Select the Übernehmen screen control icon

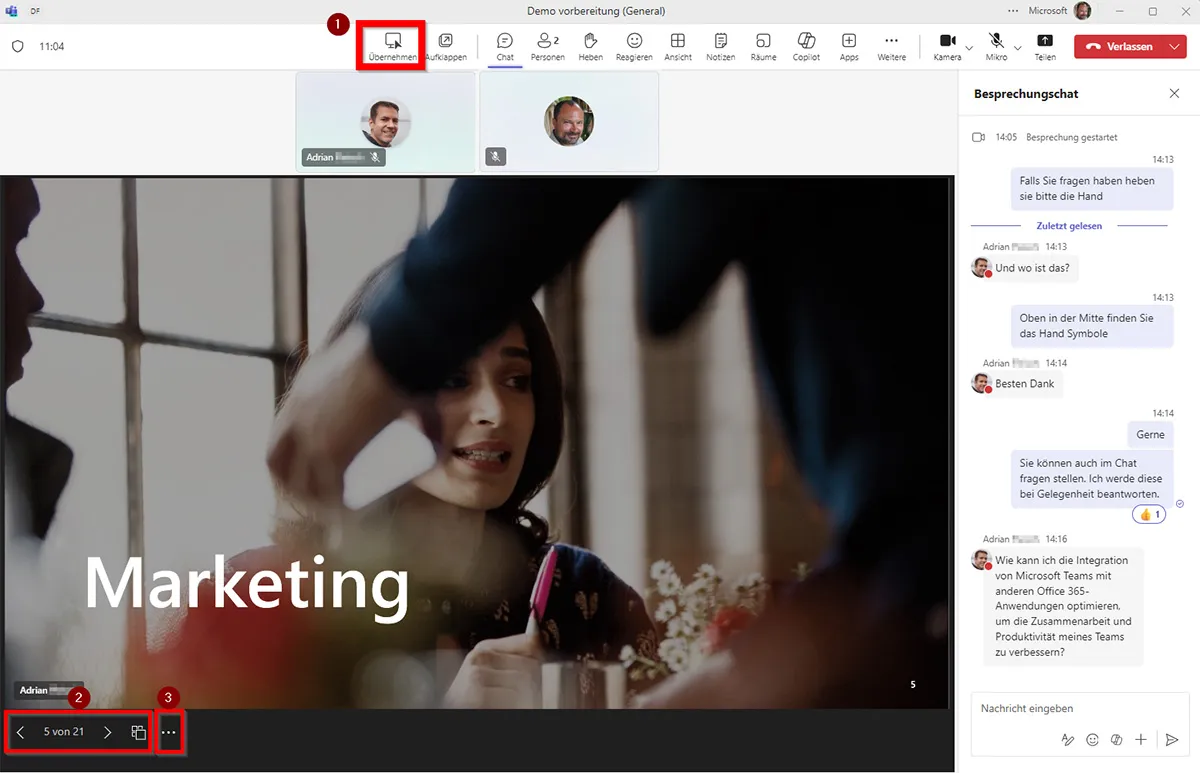pyautogui.click(x=393, y=41)
